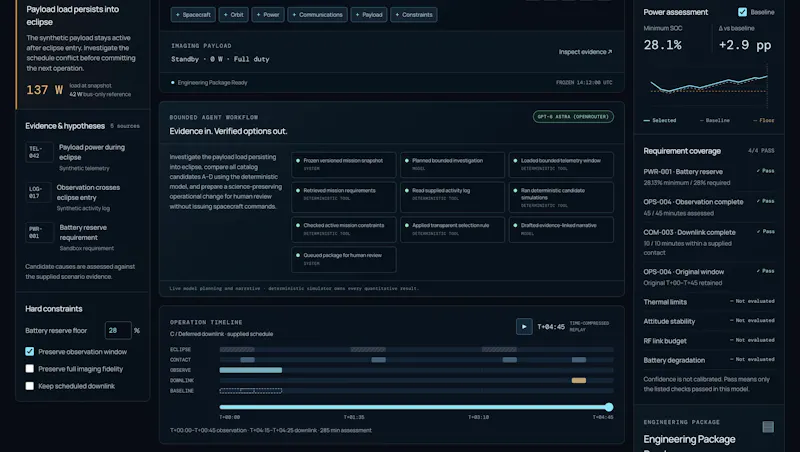800x452 pixels.
Task: Click the Power chip
Action: point(268,15)
